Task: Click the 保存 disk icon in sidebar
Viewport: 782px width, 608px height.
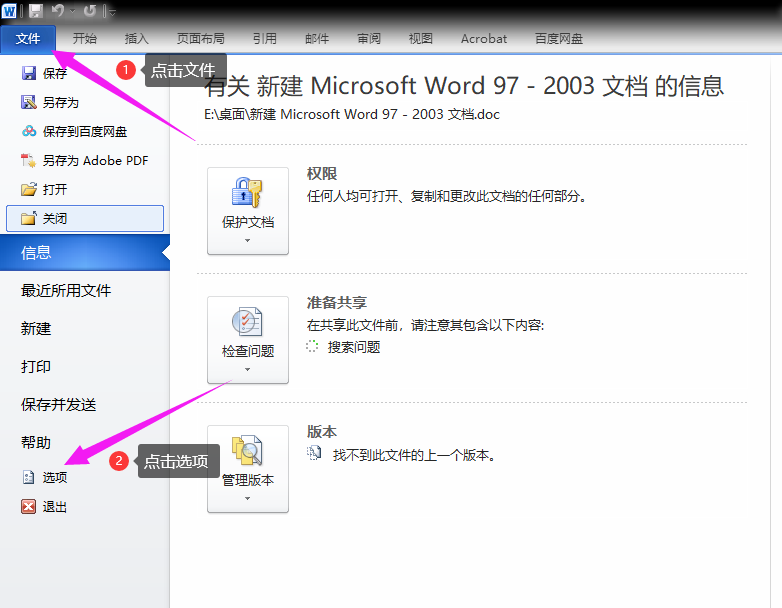Action: pos(29,73)
